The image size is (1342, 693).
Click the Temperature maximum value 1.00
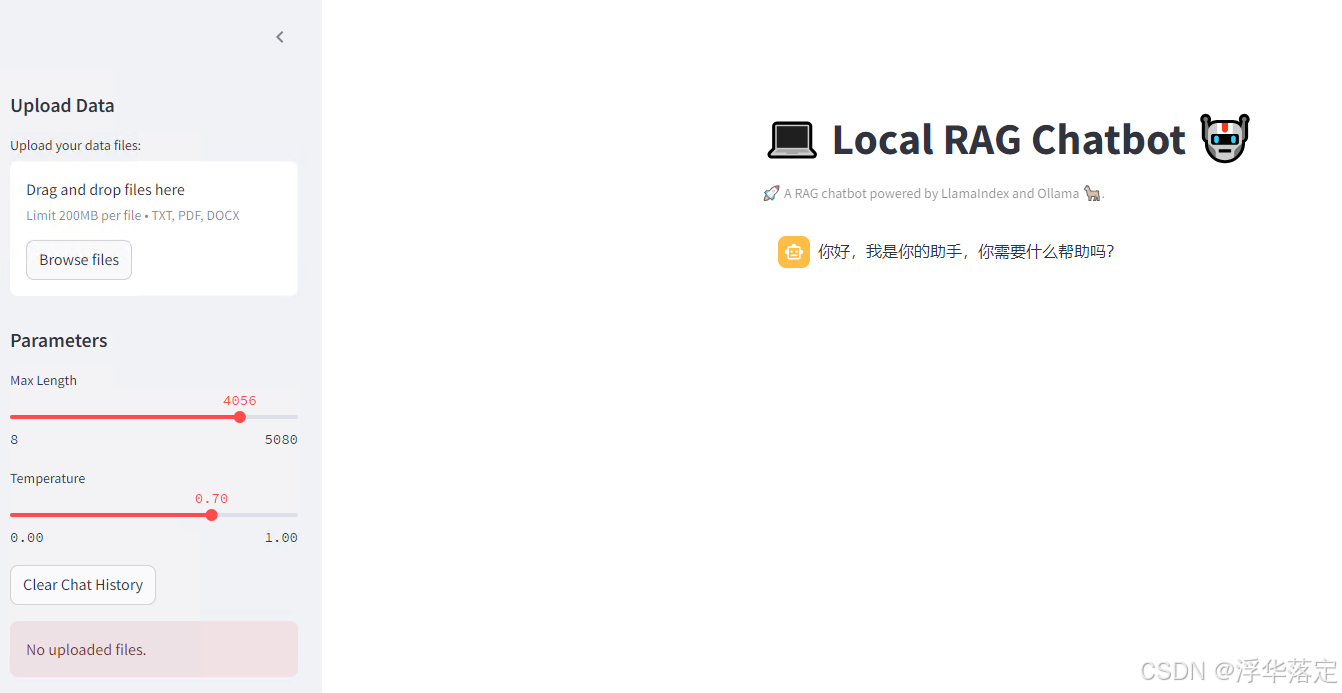pos(281,538)
